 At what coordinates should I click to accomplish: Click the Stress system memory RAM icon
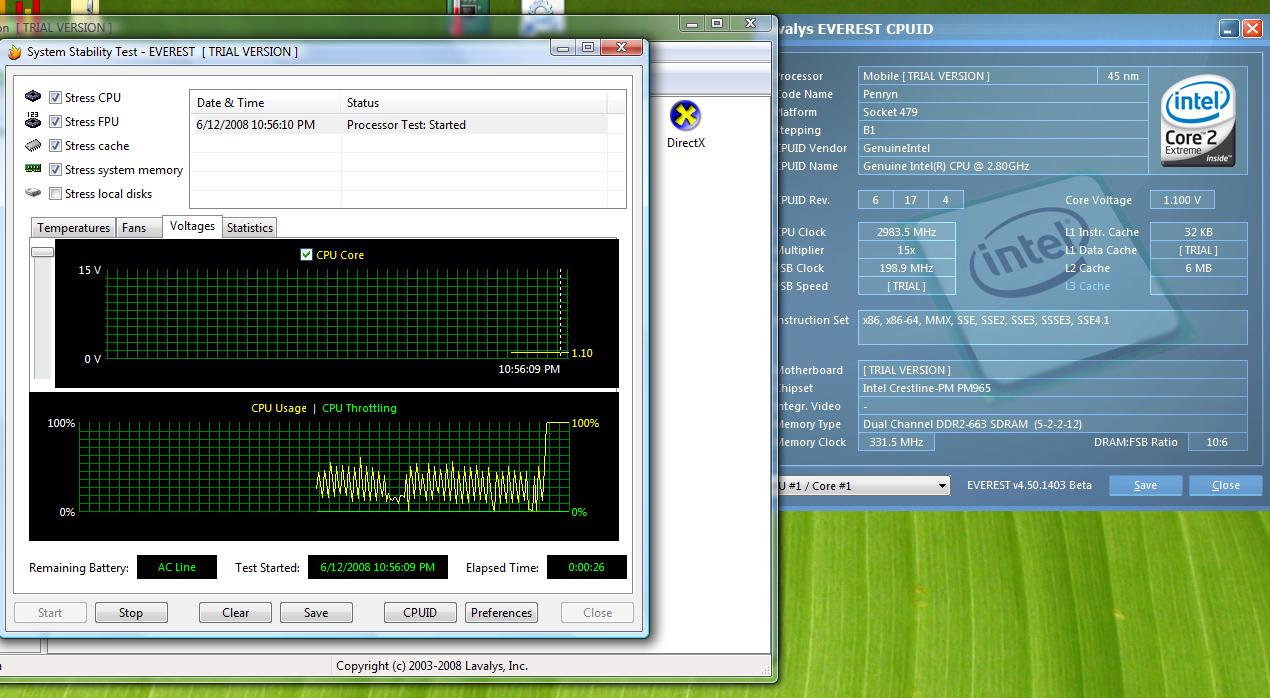[x=33, y=169]
